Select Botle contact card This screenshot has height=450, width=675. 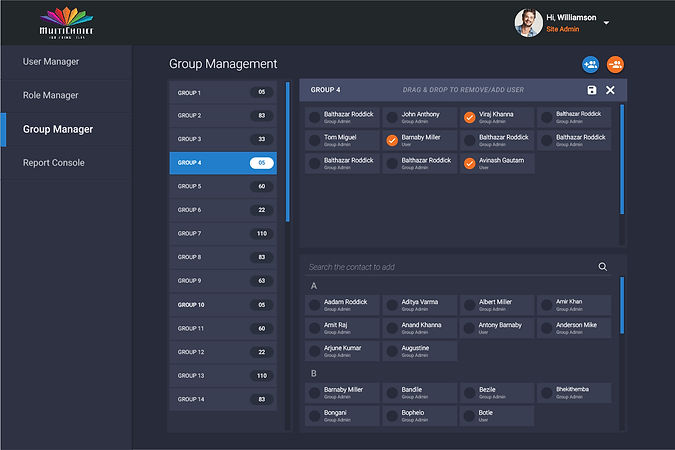(497, 416)
